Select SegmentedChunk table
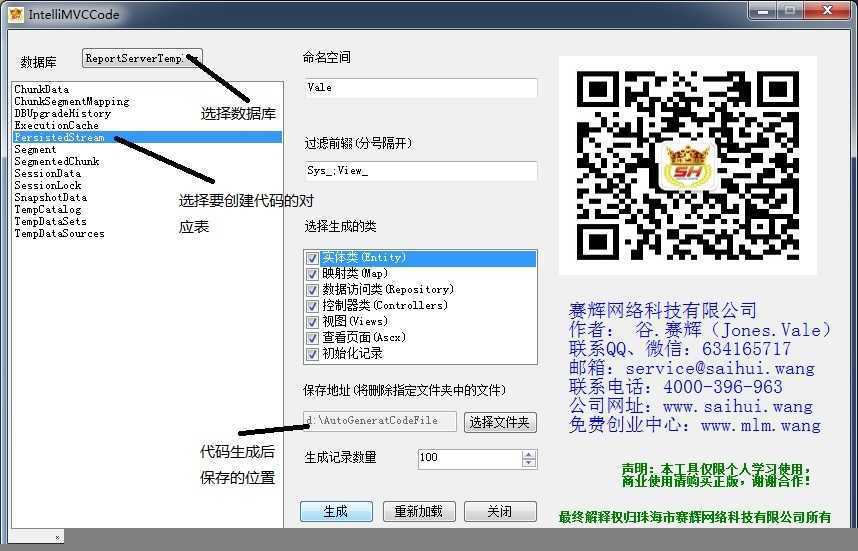The image size is (858, 551). (x=56, y=161)
